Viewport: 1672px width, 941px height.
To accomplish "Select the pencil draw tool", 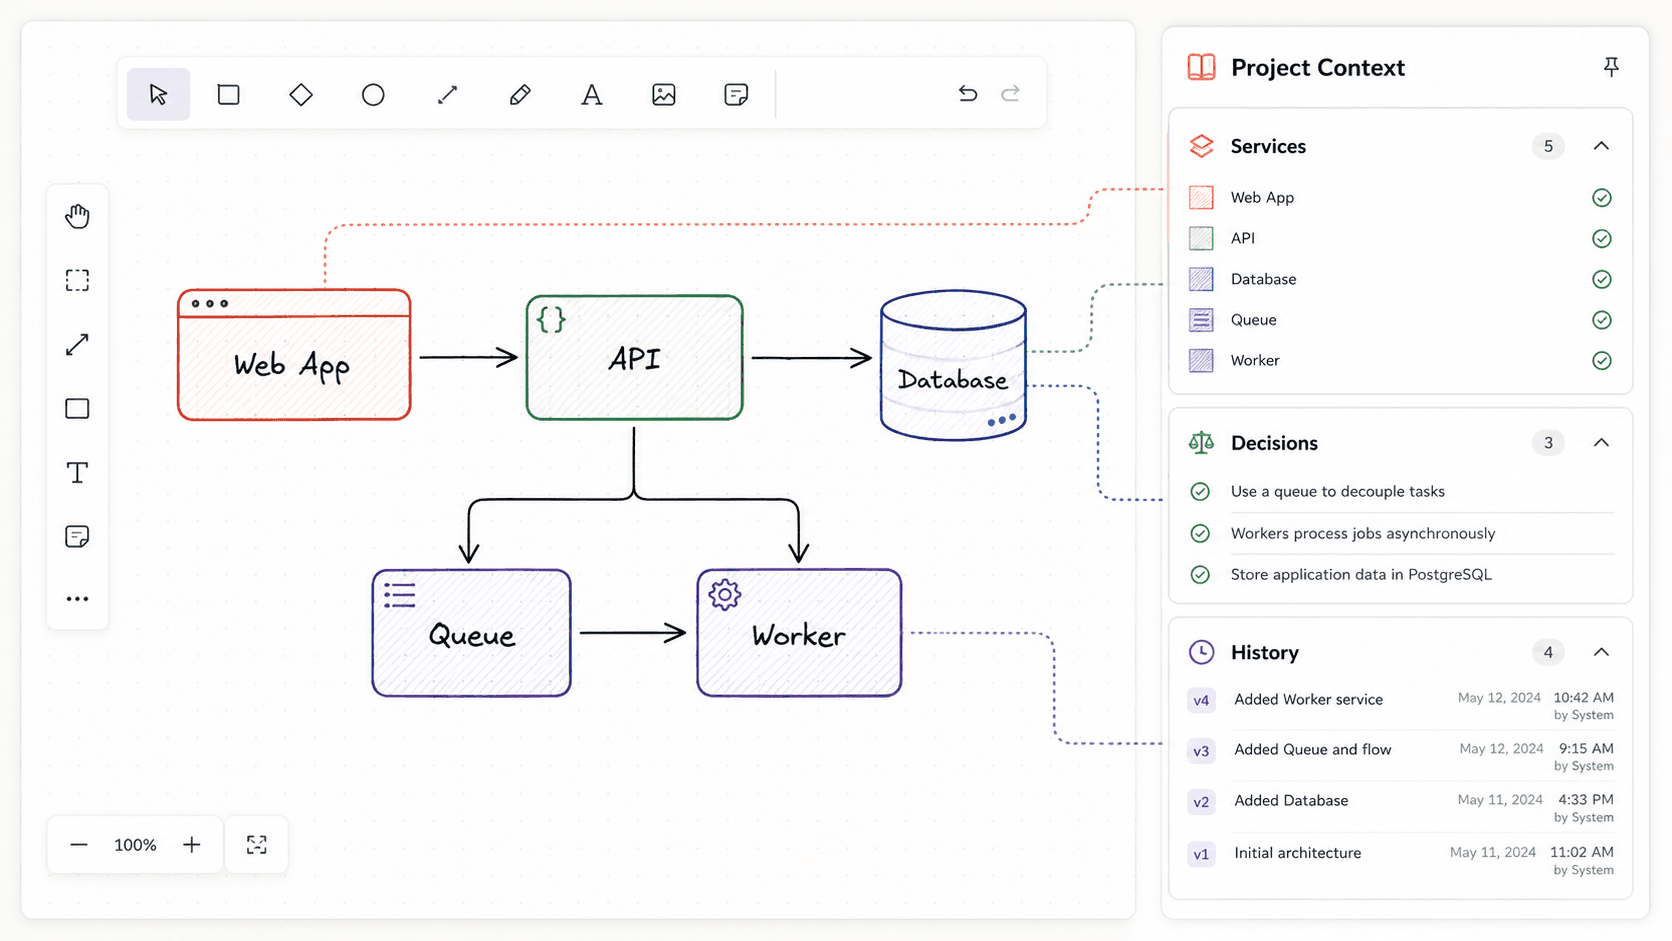I will [x=520, y=94].
